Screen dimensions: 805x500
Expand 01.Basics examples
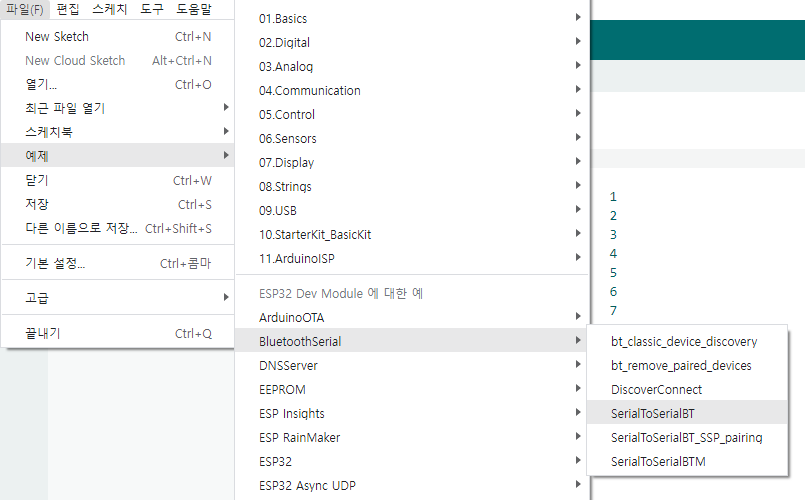coord(412,18)
